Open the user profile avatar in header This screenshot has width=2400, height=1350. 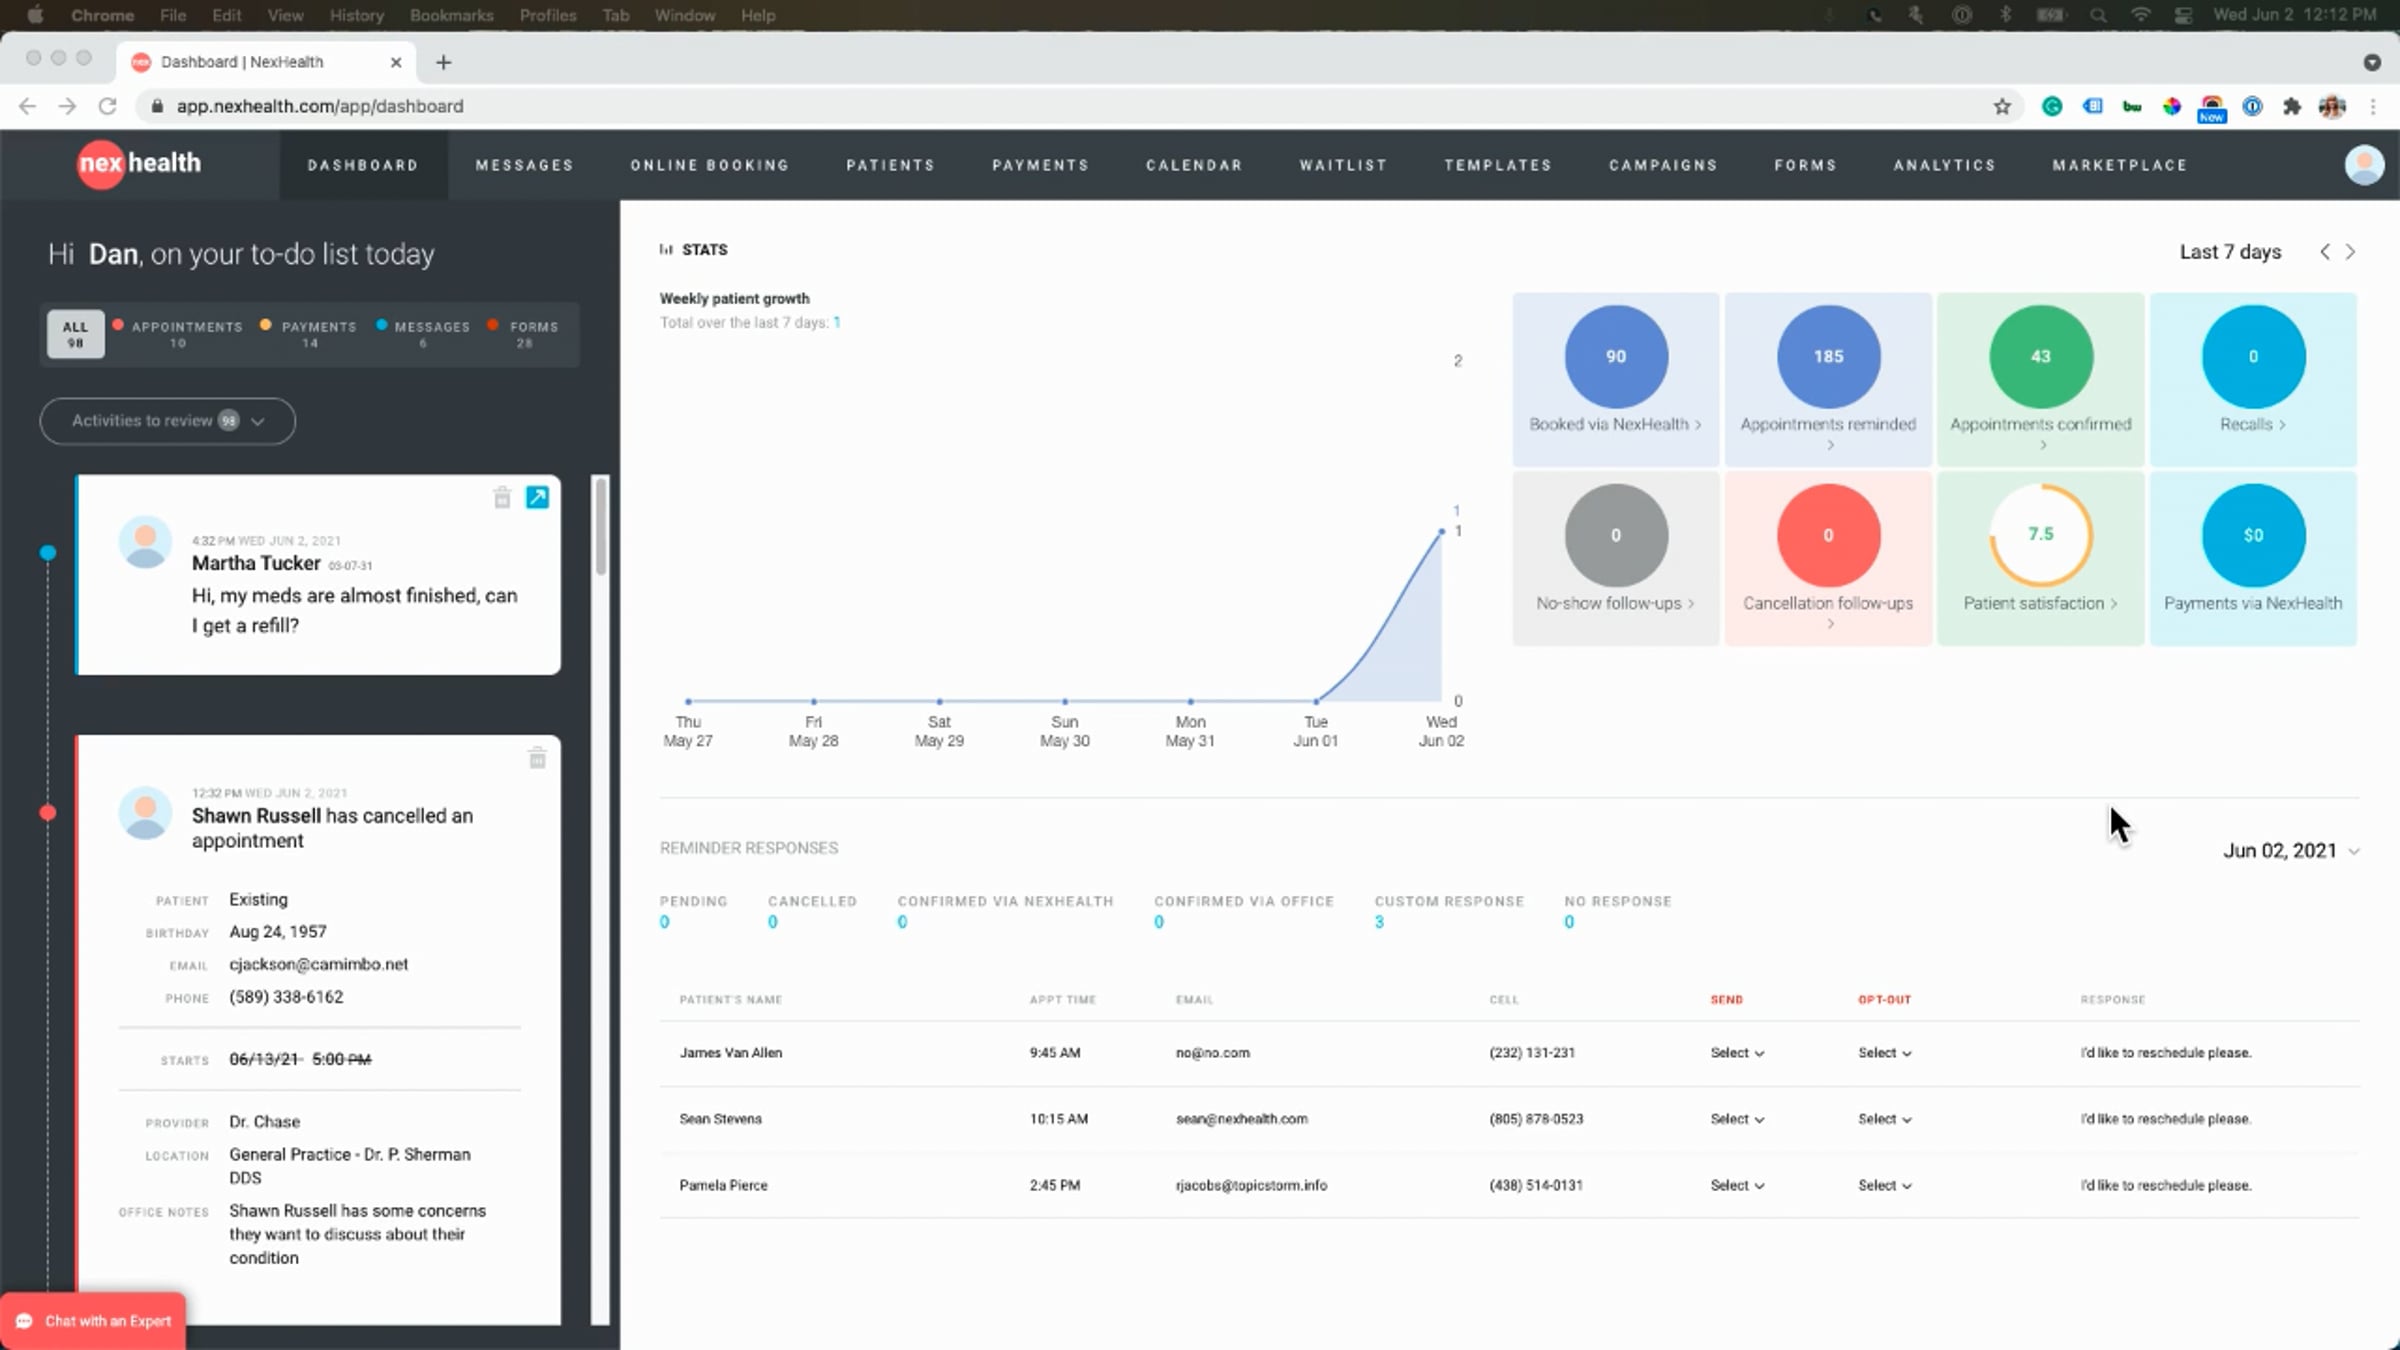pos(2364,165)
